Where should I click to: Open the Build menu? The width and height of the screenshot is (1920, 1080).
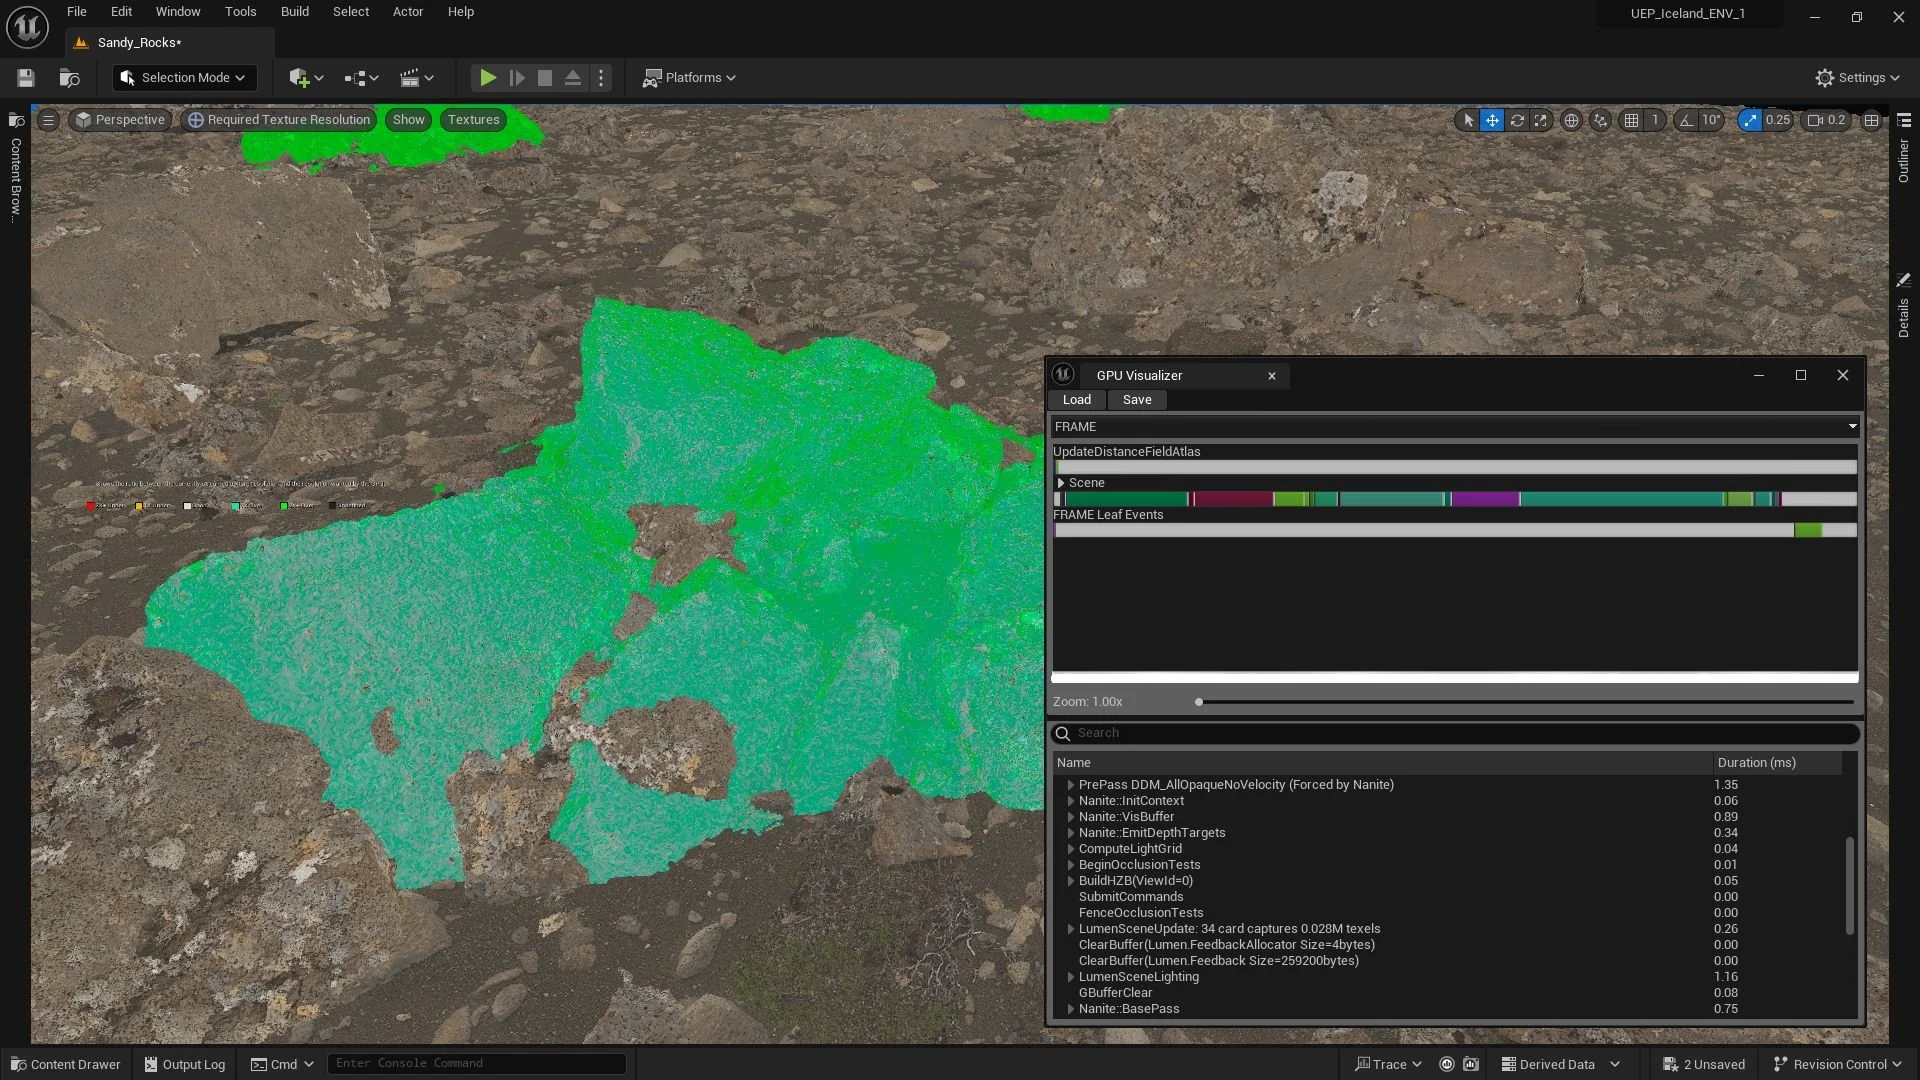point(294,12)
